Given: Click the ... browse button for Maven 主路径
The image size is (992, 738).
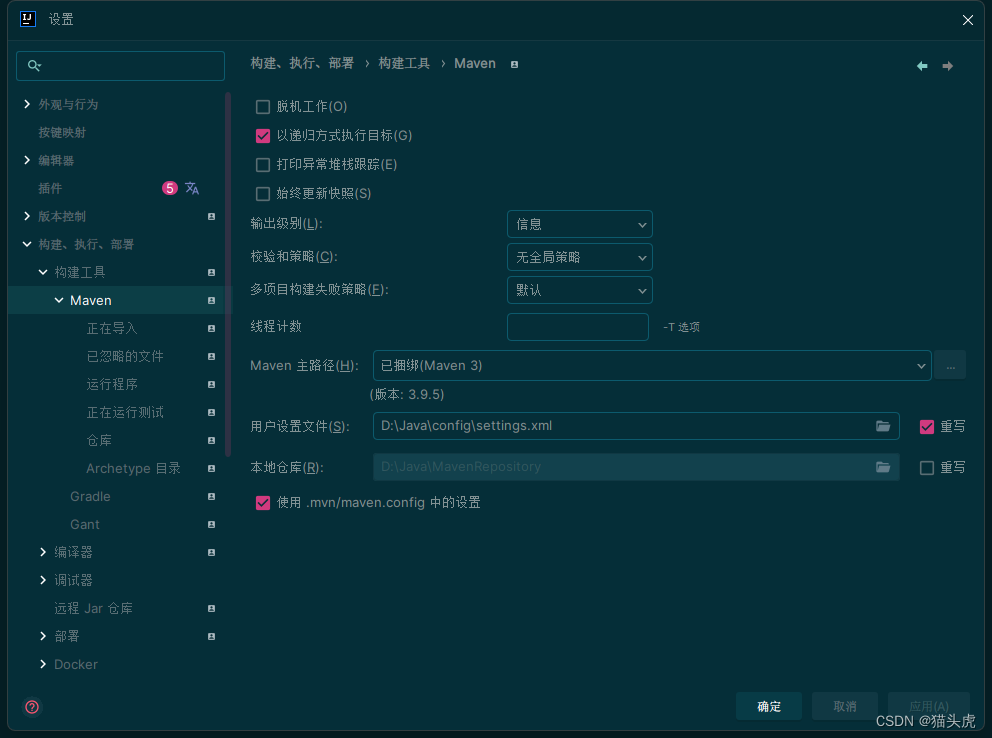Looking at the screenshot, I should click(950, 366).
